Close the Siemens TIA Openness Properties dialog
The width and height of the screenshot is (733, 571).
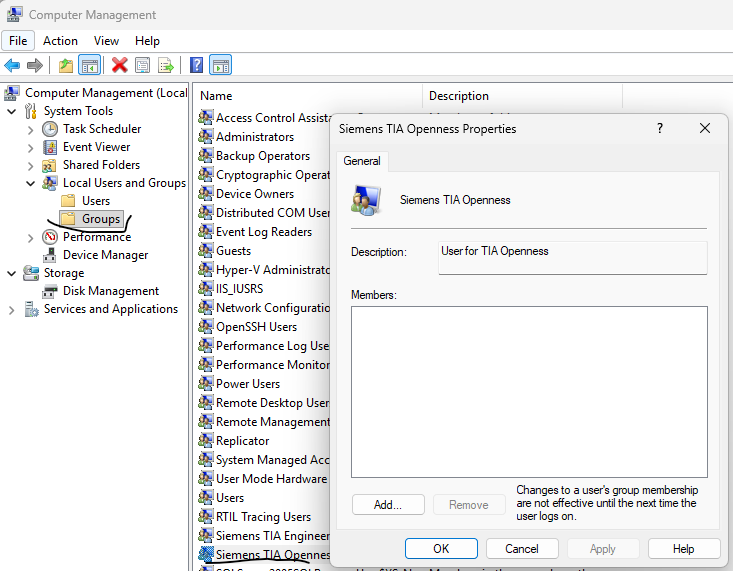(705, 128)
